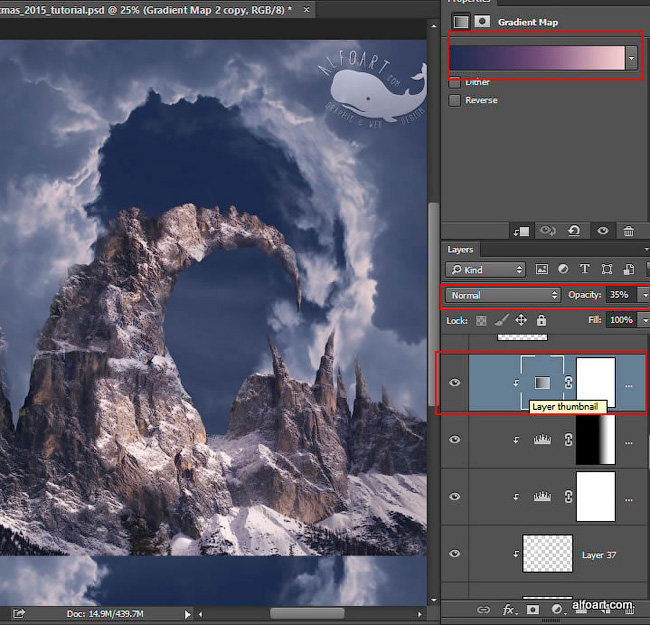Hide the Layer 37 visibility eye
This screenshot has height=625, width=650.
(455, 553)
